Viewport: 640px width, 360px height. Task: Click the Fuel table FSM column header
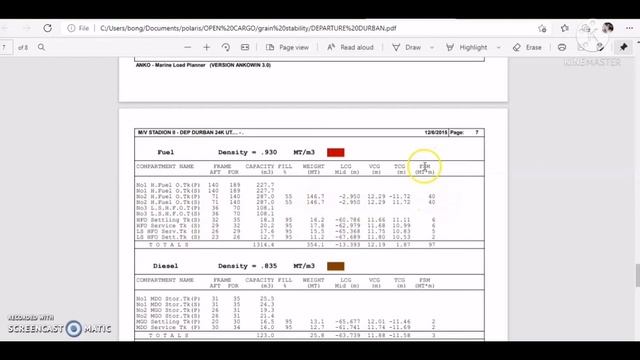424,169
